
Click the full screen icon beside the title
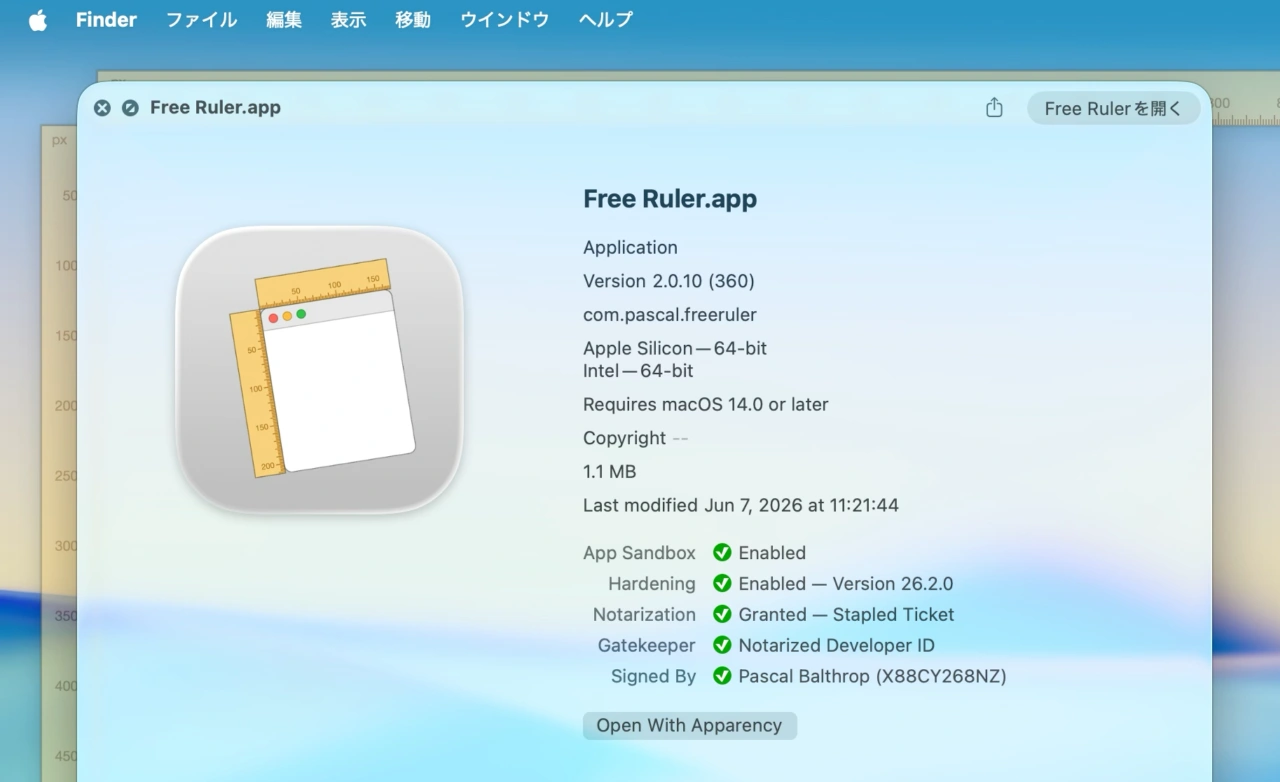click(x=130, y=108)
